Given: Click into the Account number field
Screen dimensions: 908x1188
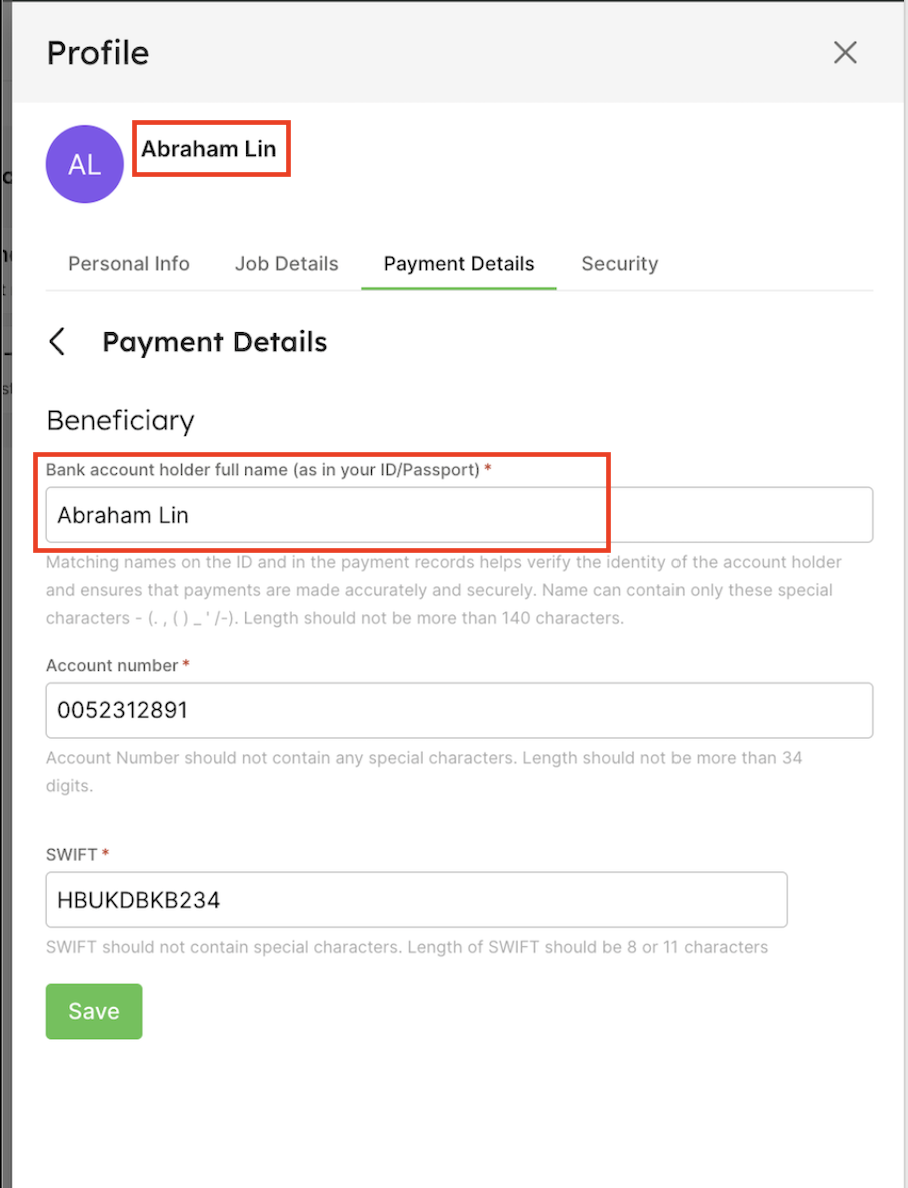Looking at the screenshot, I should [459, 711].
